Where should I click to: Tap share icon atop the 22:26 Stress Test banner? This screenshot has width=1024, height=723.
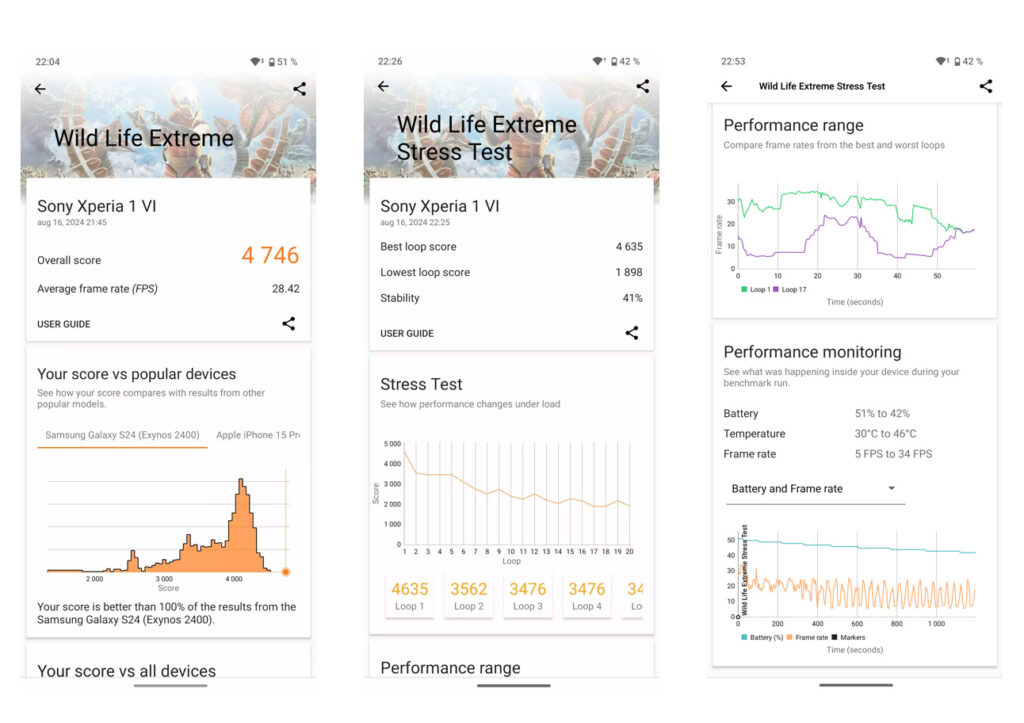point(642,87)
